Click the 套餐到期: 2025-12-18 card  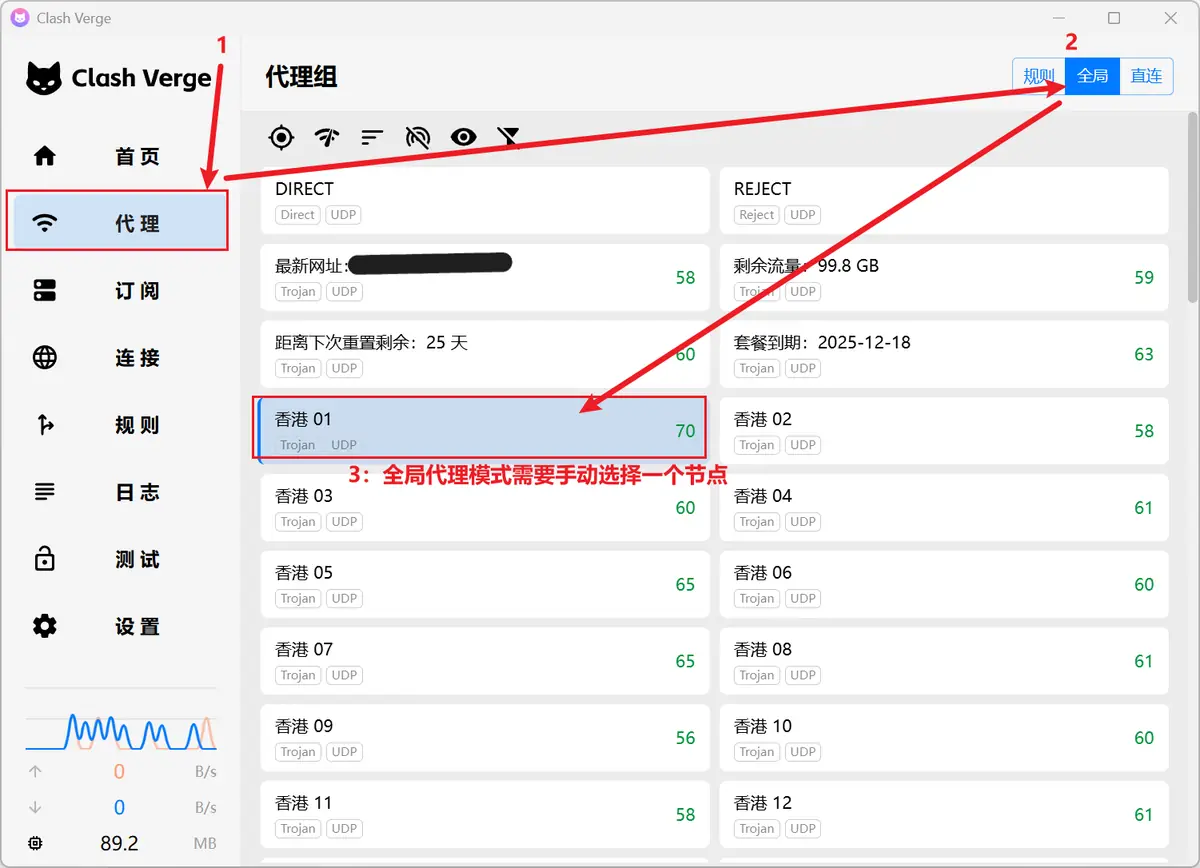click(944, 354)
